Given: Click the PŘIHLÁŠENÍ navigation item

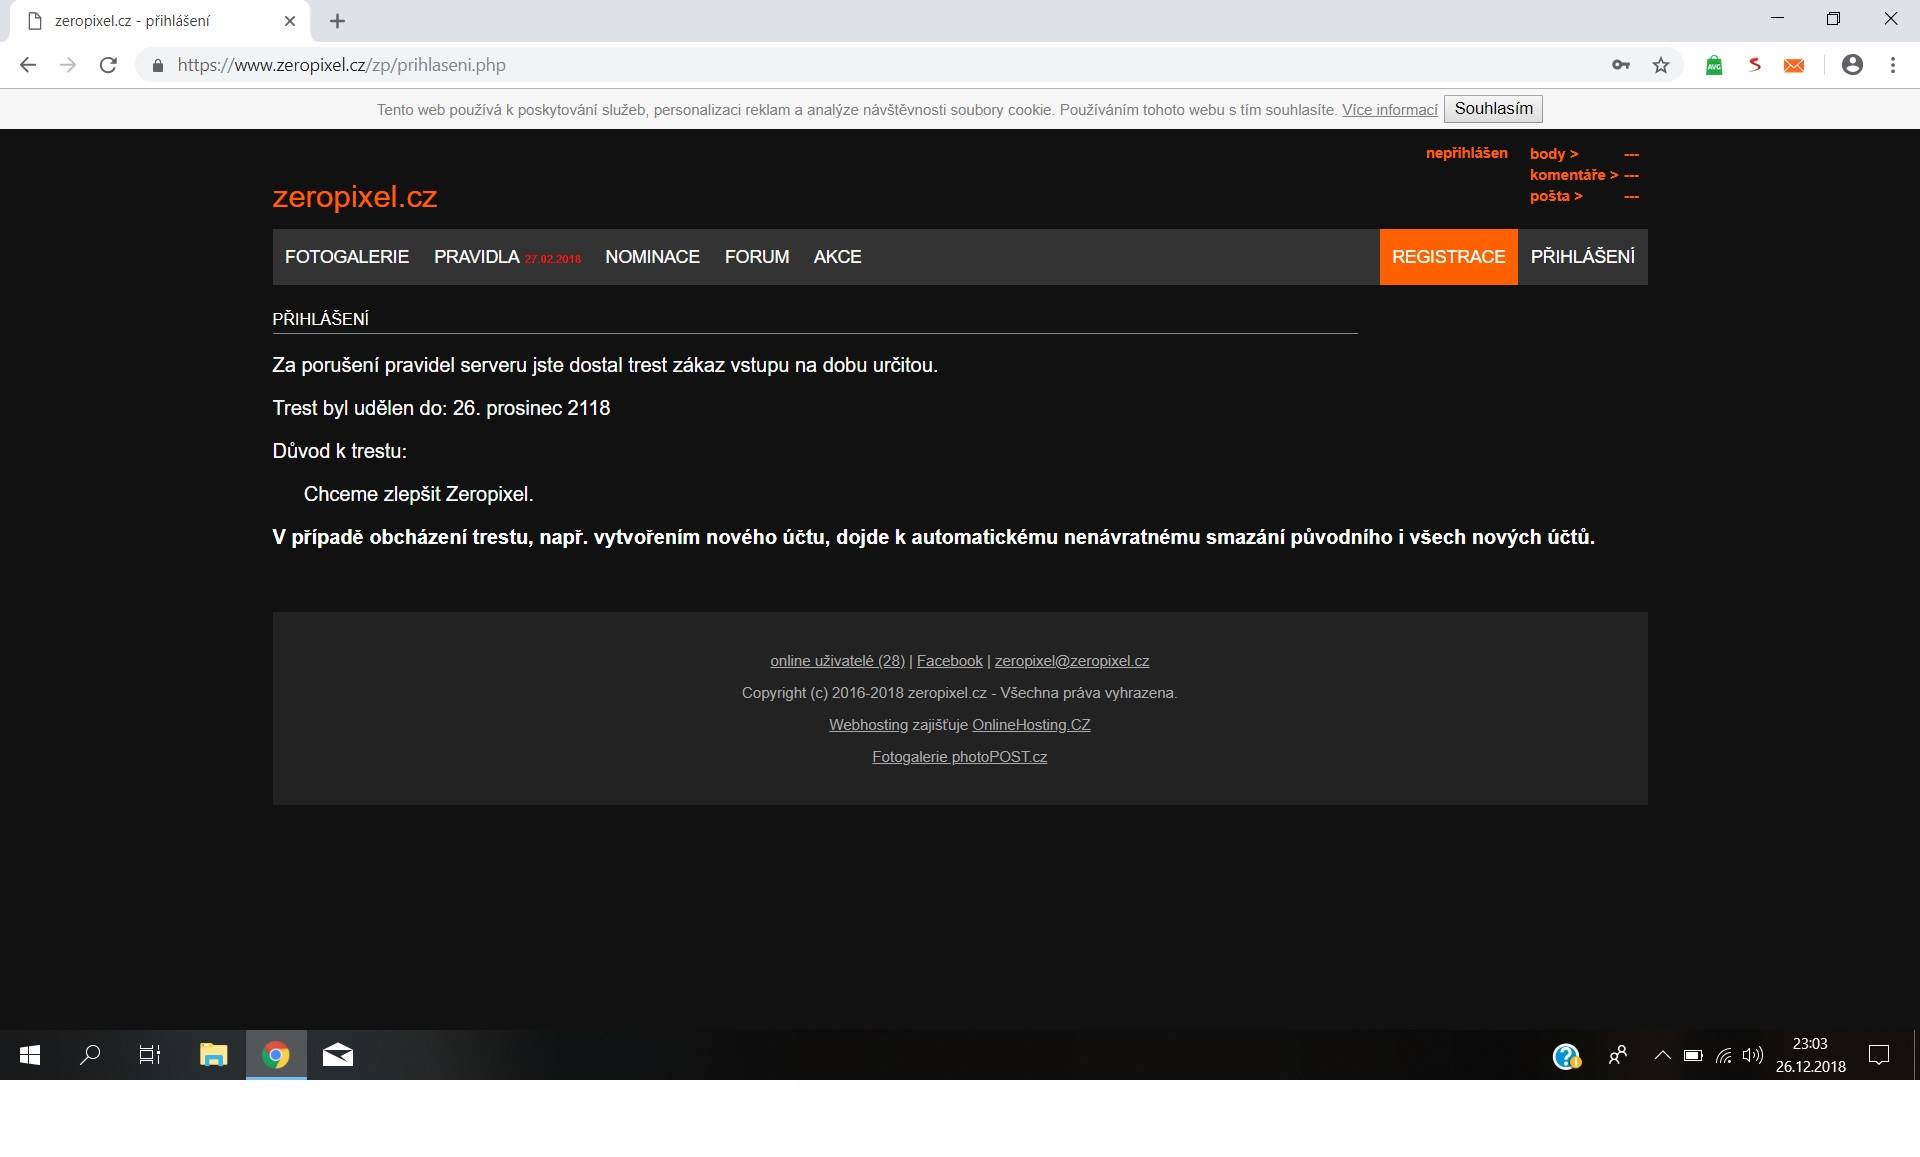Looking at the screenshot, I should (x=1582, y=257).
